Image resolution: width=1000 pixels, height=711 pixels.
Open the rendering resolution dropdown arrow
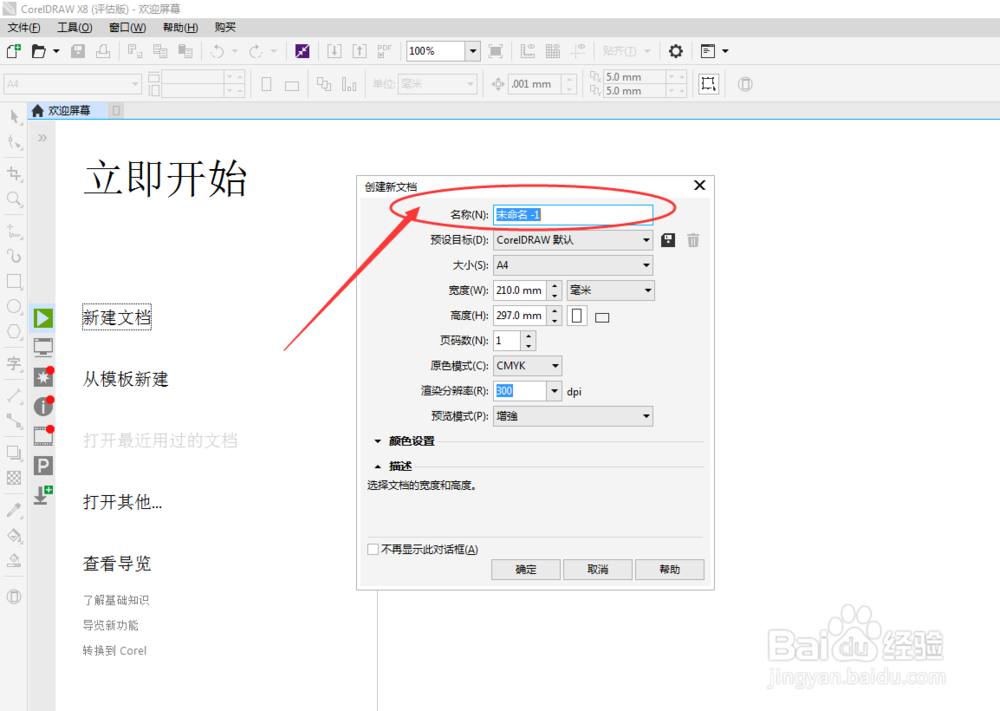pos(554,391)
